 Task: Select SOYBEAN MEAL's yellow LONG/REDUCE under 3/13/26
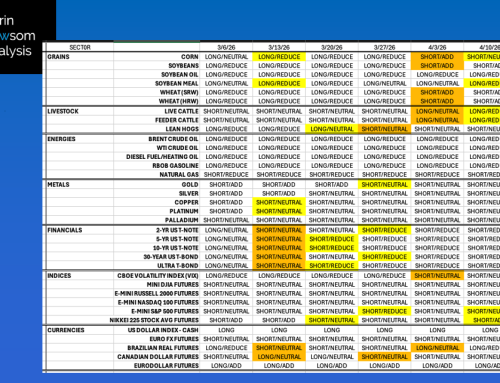pos(279,84)
